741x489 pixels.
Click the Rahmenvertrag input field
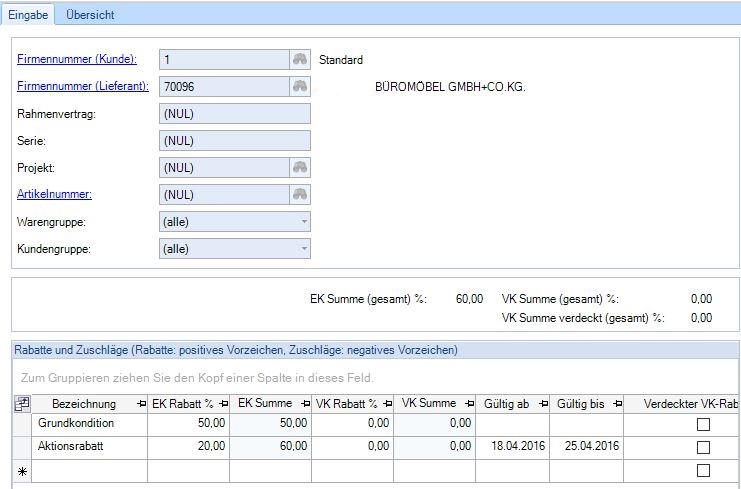tap(234, 114)
